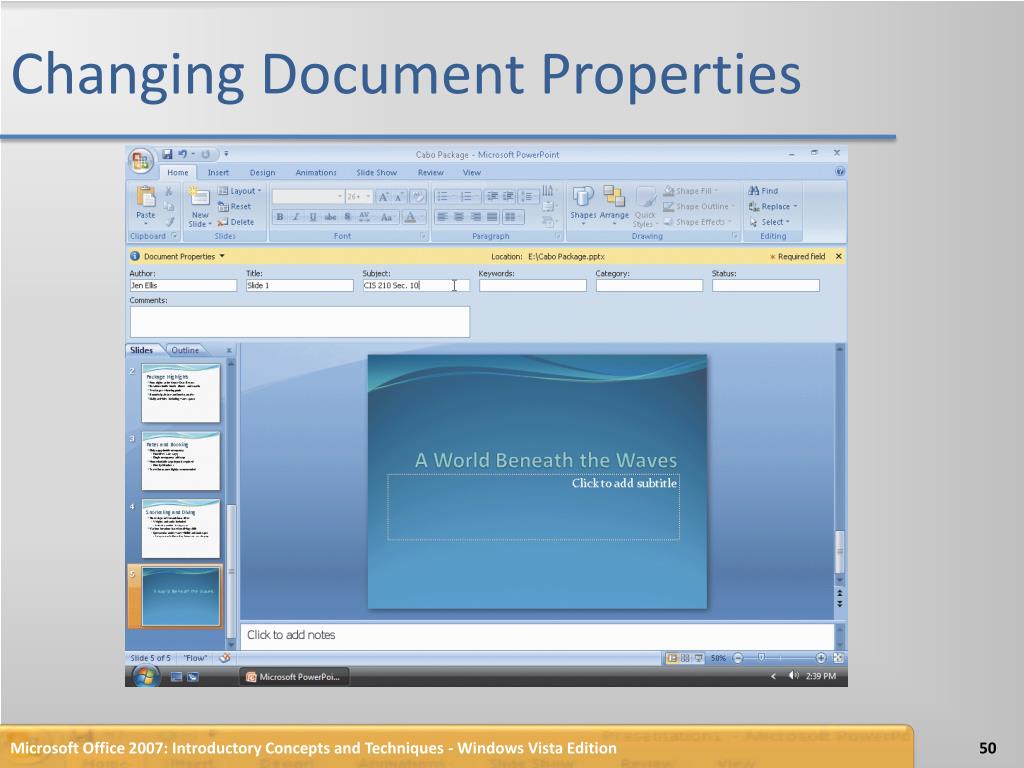This screenshot has width=1024, height=768.
Task: Click the Author input field
Action: click(x=183, y=285)
